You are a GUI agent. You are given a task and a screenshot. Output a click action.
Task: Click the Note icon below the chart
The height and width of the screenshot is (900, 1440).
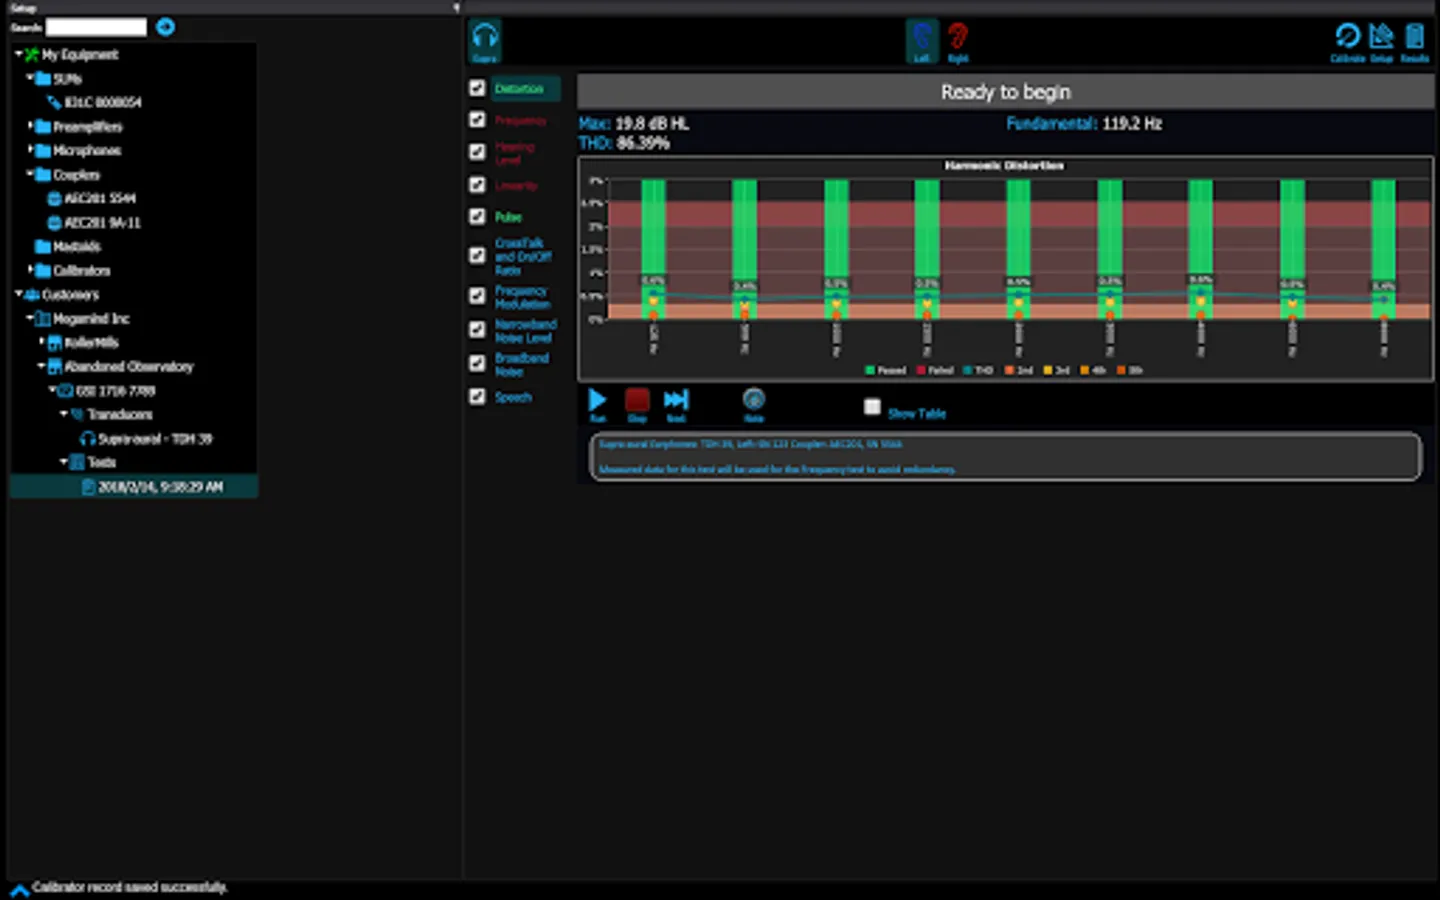click(754, 403)
